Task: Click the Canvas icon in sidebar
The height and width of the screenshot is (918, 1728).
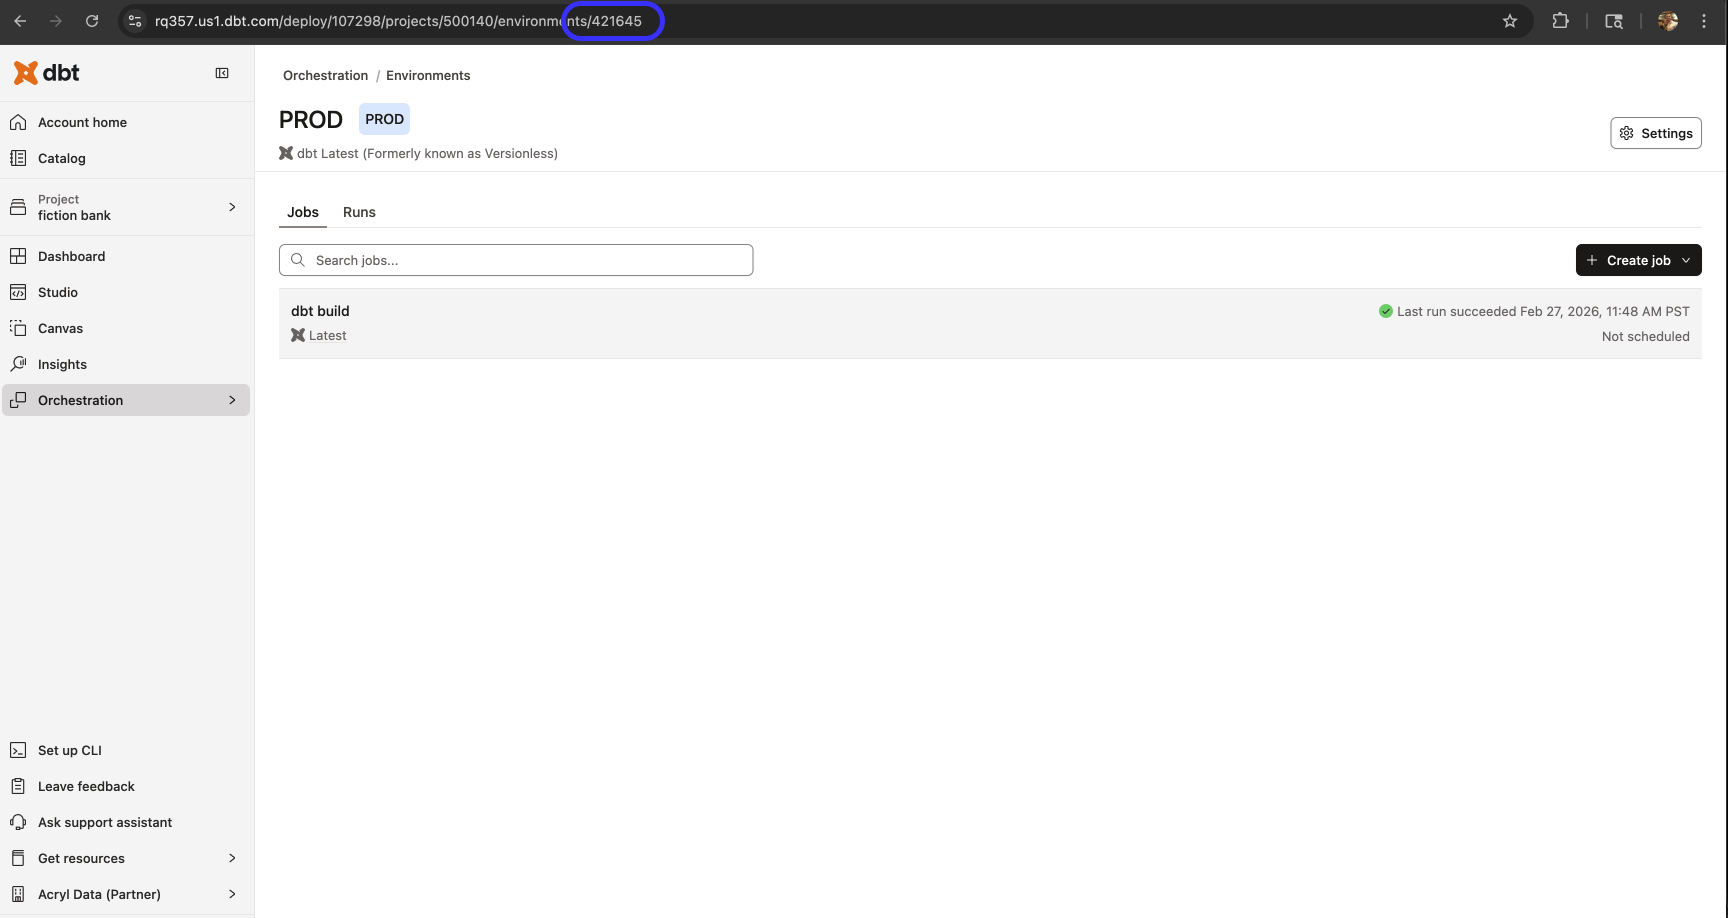Action: (18, 328)
